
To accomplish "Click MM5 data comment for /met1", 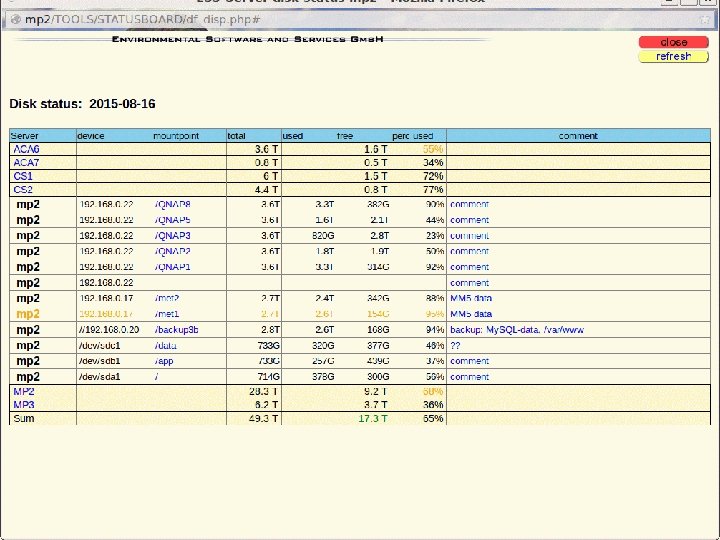I will (471, 314).
